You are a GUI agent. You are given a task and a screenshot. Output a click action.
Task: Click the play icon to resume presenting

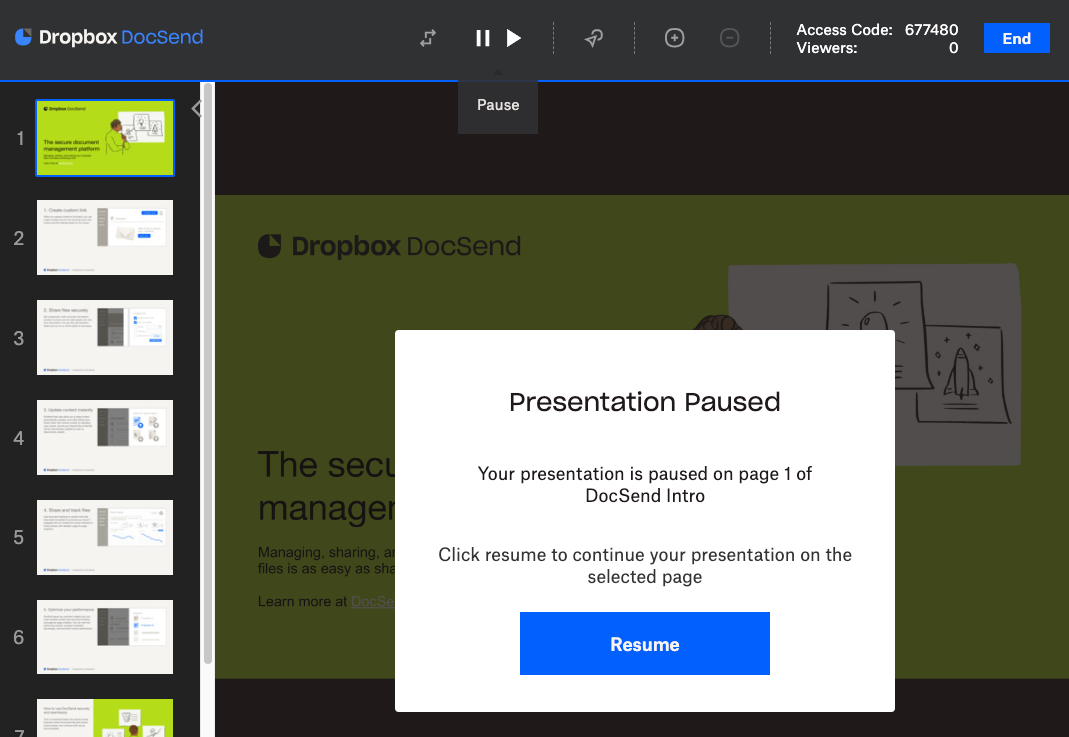click(514, 37)
